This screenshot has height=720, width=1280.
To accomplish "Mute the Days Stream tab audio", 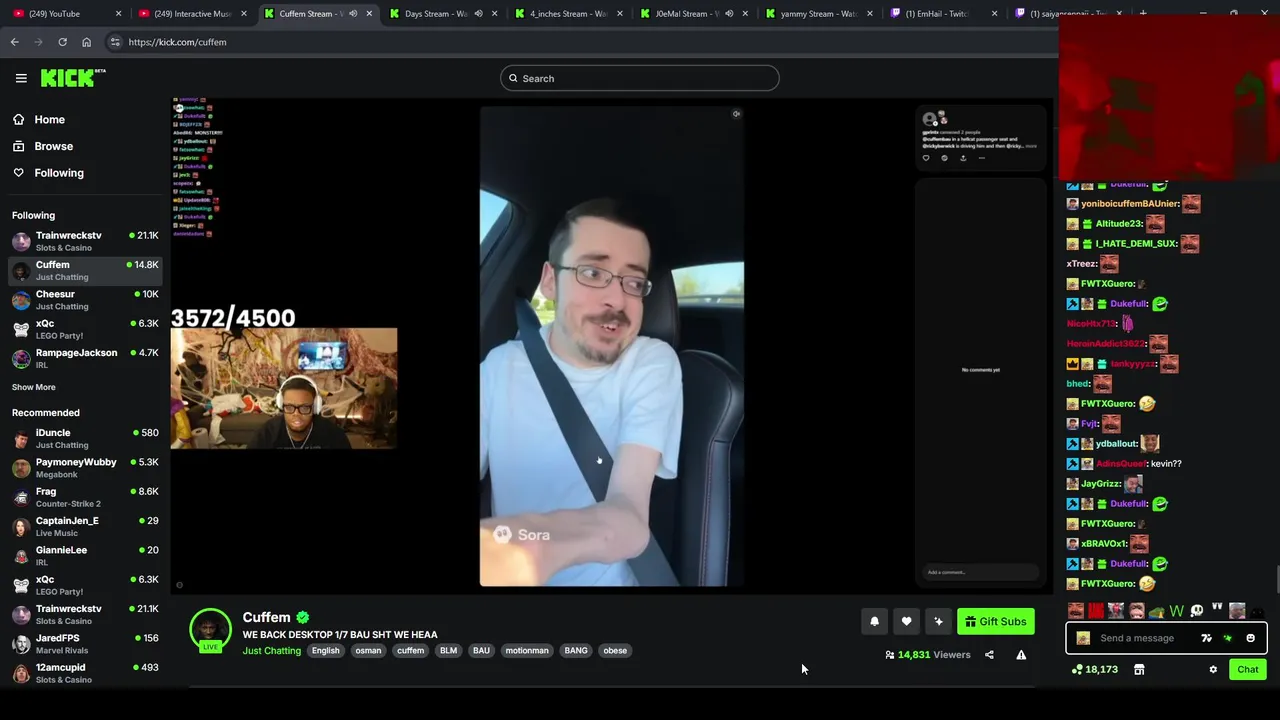I will 478,14.
